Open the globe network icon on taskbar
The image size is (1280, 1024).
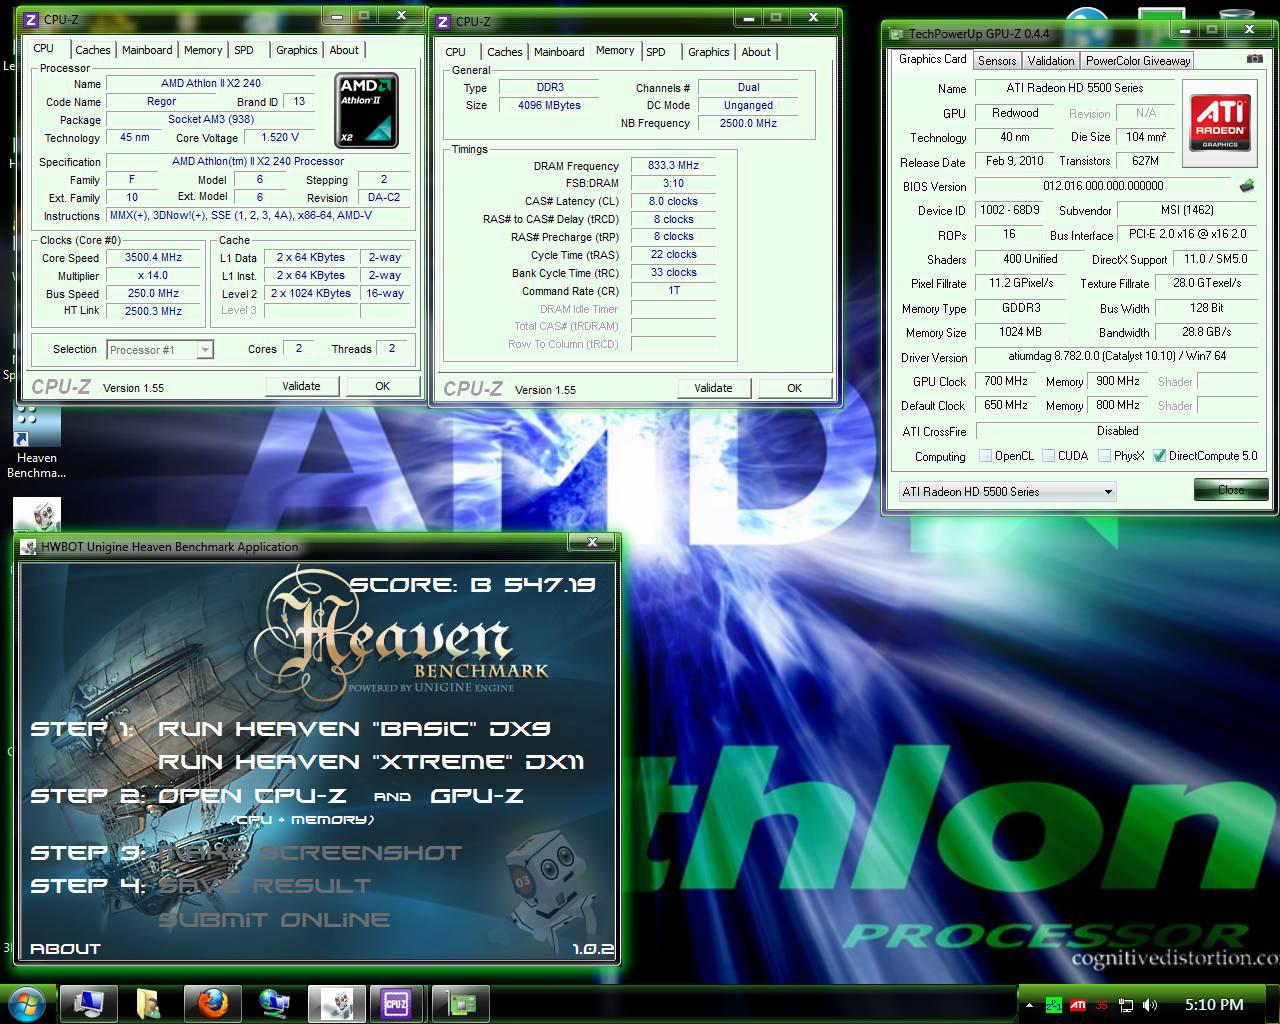pyautogui.click(x=273, y=1003)
